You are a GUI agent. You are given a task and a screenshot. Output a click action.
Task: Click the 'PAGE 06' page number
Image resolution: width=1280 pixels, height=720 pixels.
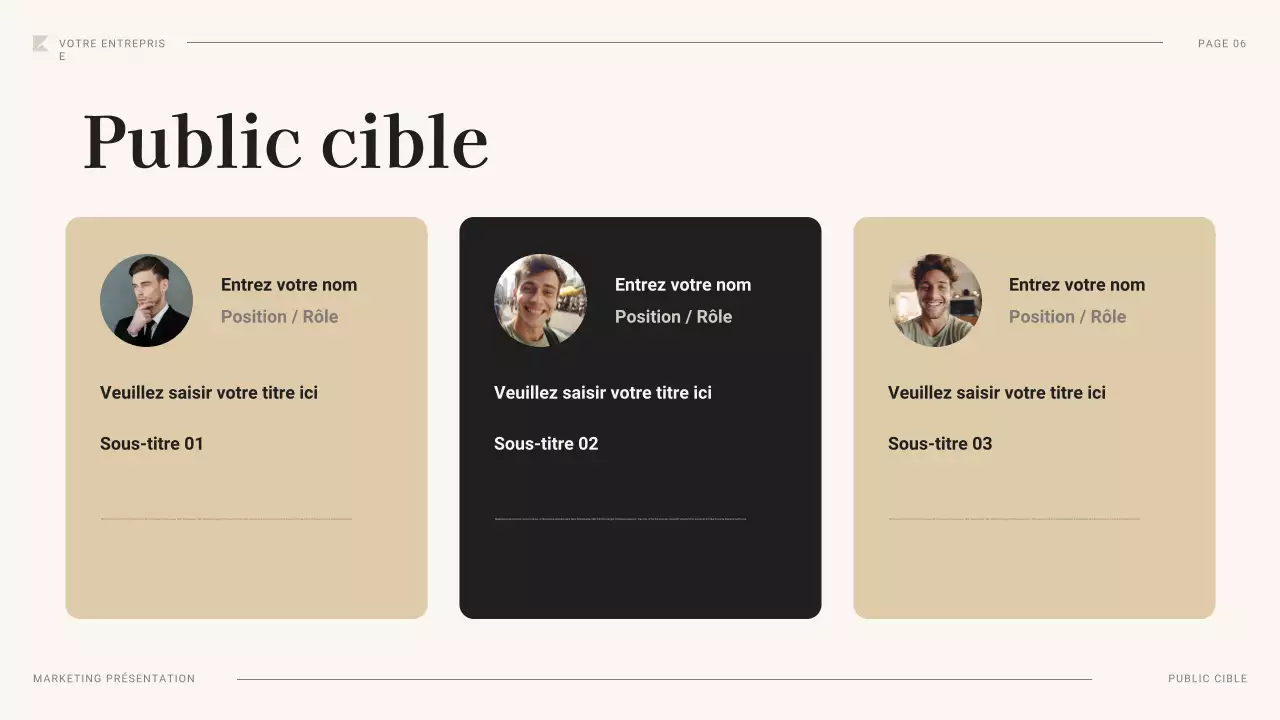click(1222, 44)
